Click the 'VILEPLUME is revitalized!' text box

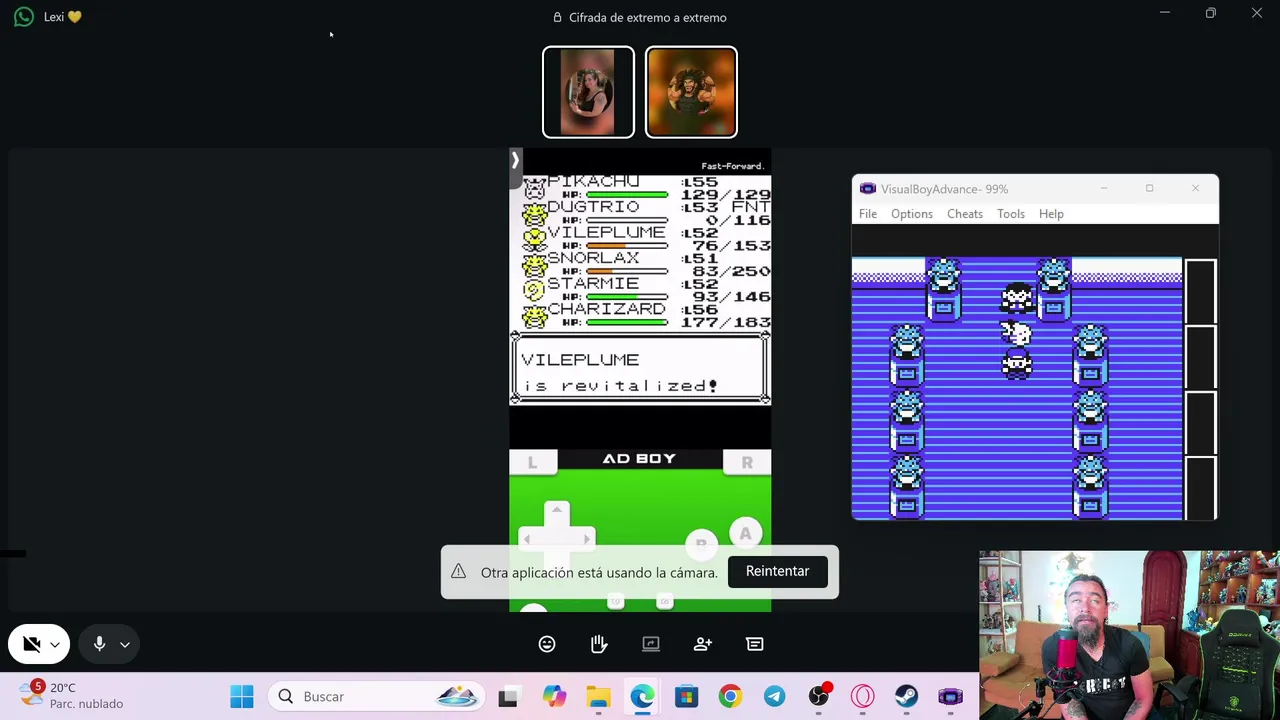click(640, 371)
